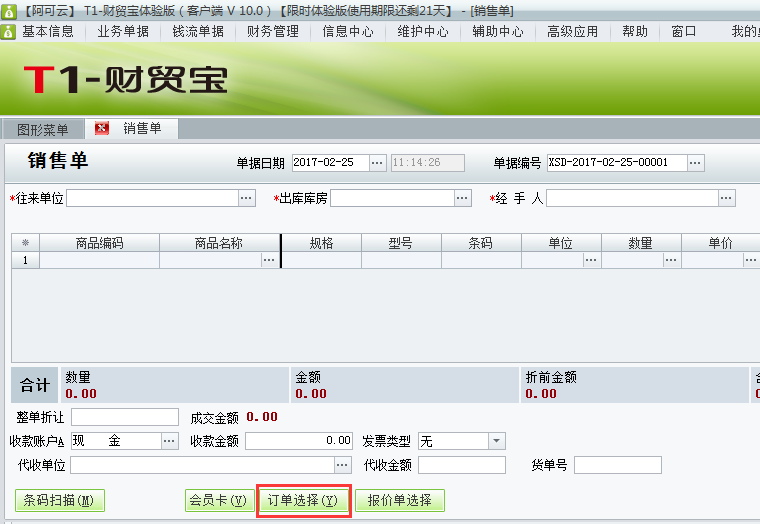The width and height of the screenshot is (760, 524).
Task: Click the 商品名称 column header
Action: (x=219, y=243)
